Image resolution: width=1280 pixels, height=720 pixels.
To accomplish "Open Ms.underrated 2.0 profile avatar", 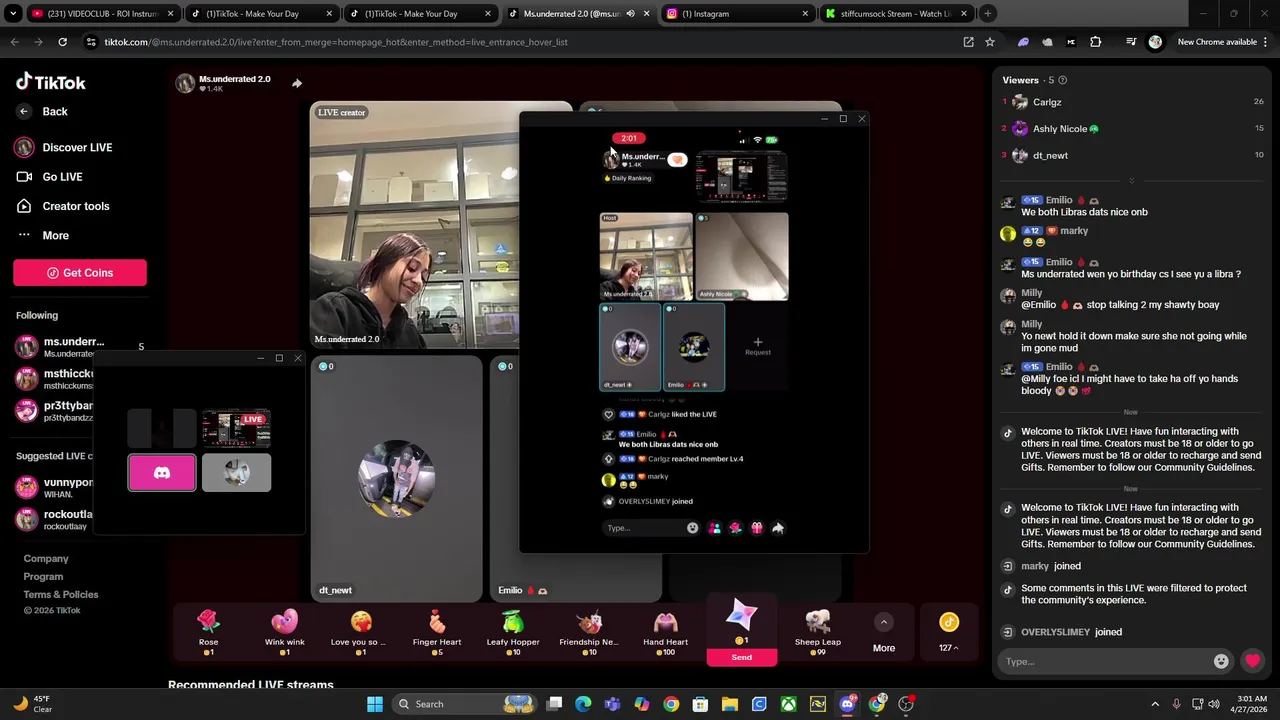I will click(185, 83).
